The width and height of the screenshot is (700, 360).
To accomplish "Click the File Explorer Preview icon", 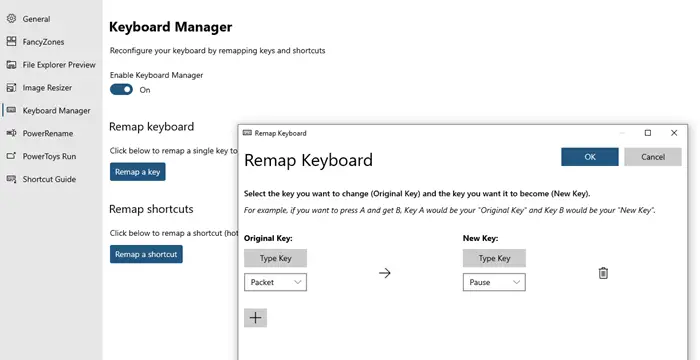I will pos(12,65).
